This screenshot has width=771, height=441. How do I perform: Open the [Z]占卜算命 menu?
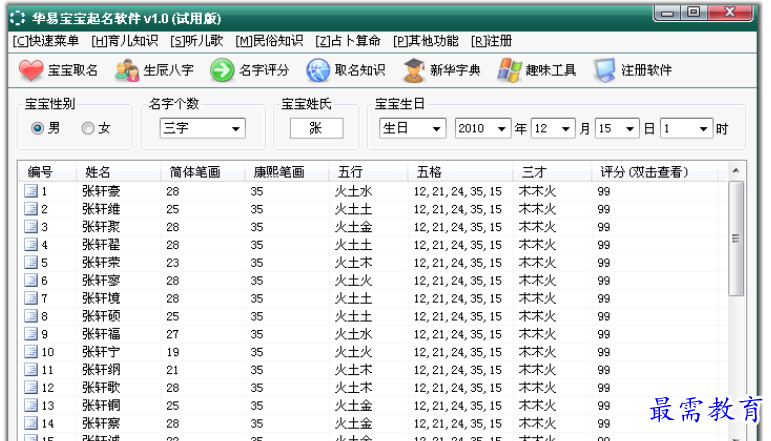(x=348, y=41)
